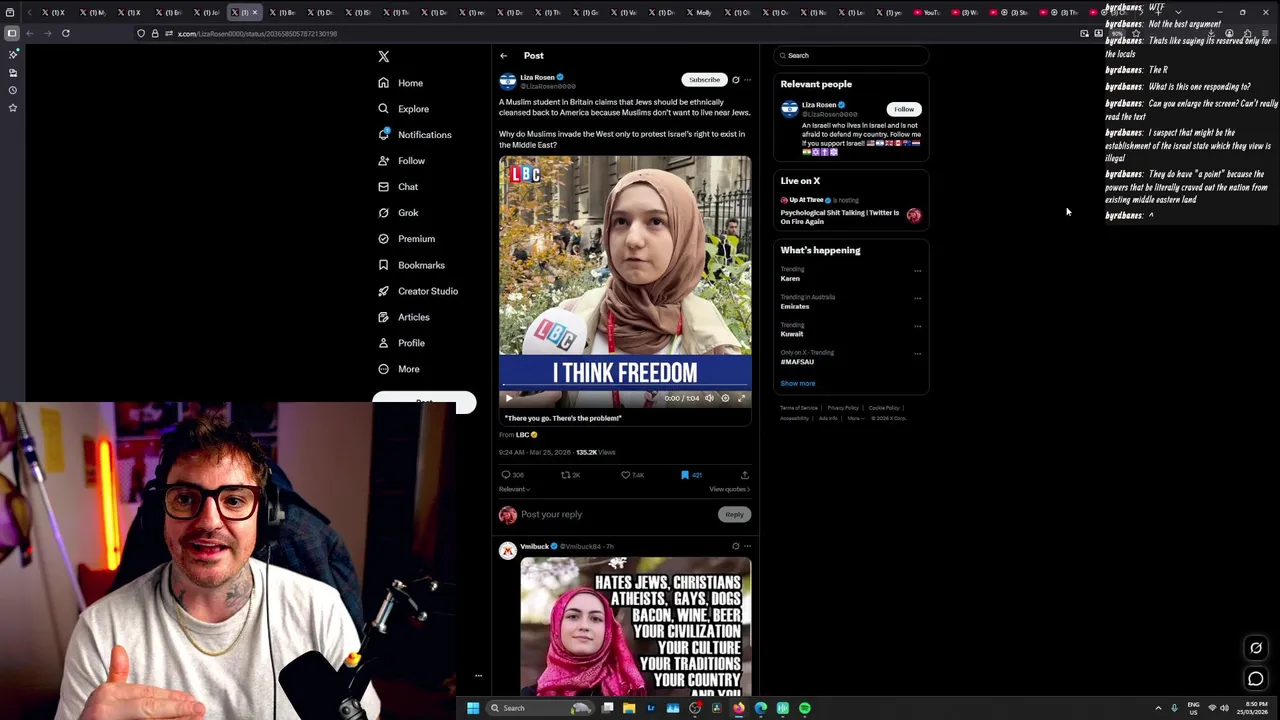Go back using the Post arrow
1280x720 pixels.
click(x=504, y=56)
